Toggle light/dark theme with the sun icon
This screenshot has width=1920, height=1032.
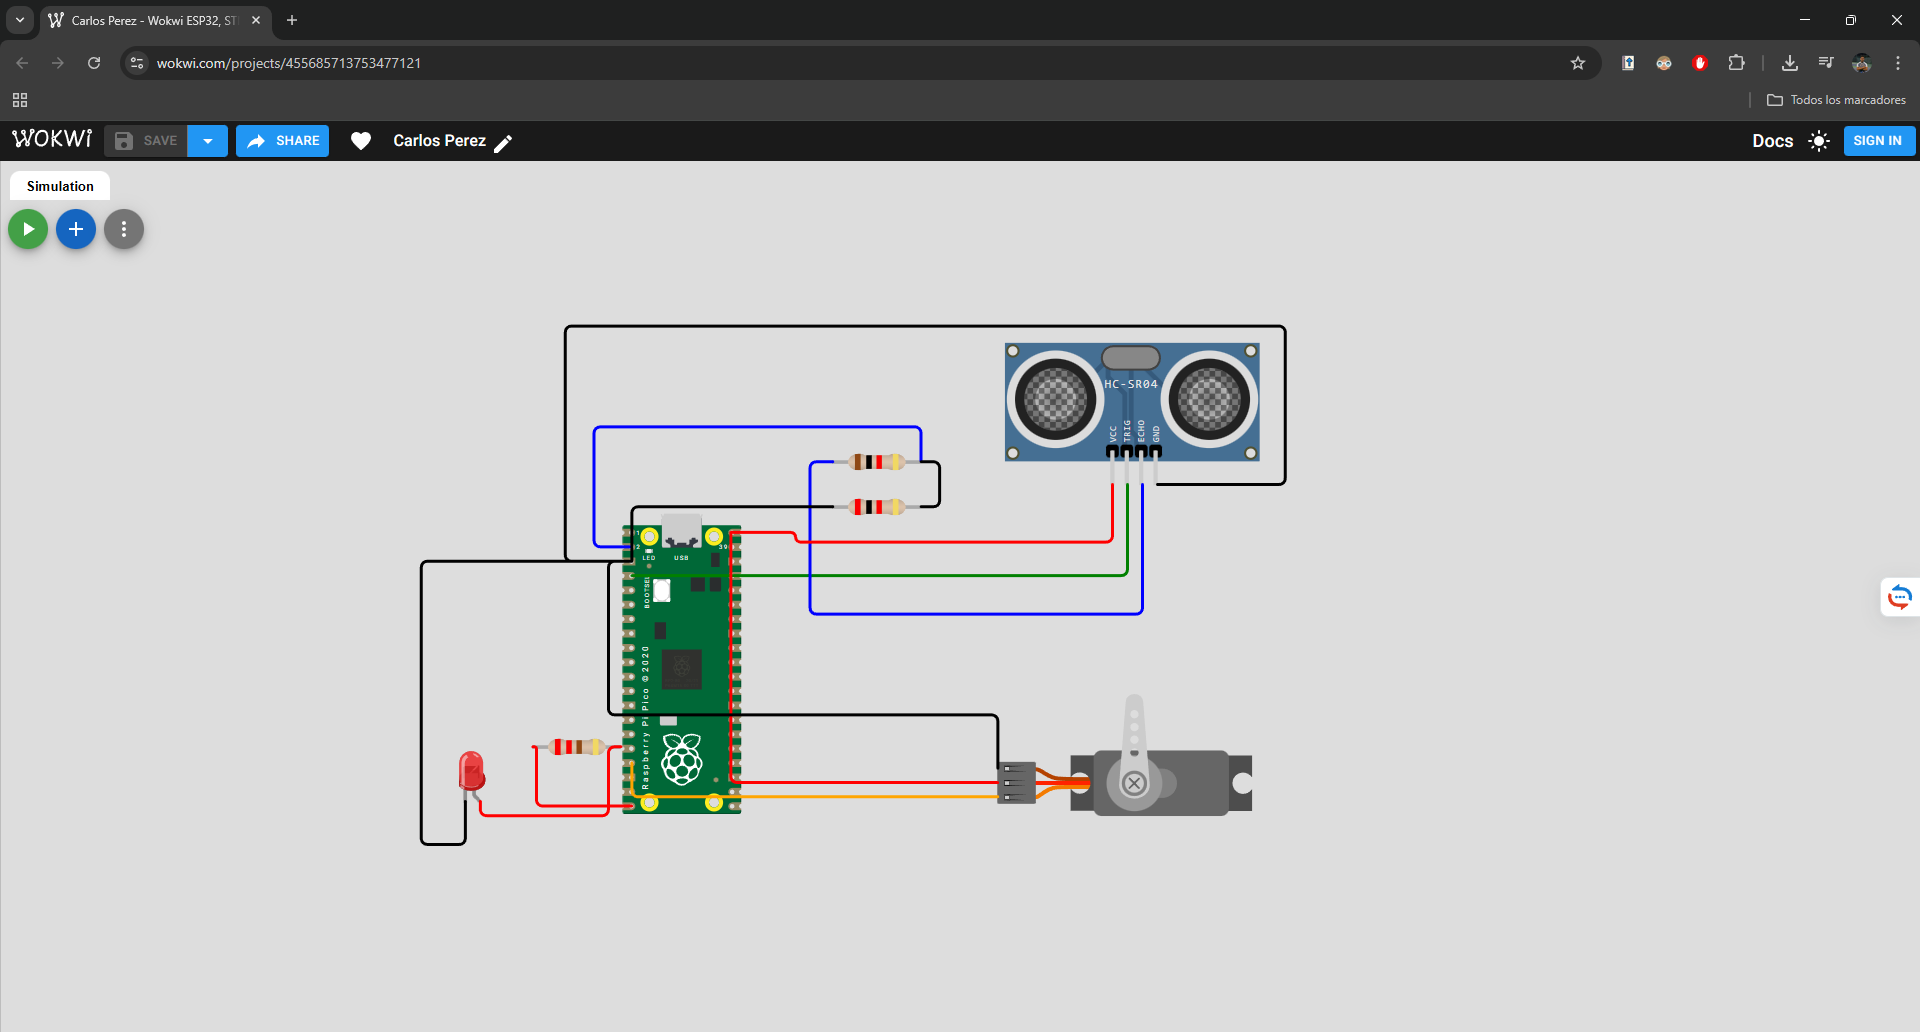pyautogui.click(x=1819, y=141)
